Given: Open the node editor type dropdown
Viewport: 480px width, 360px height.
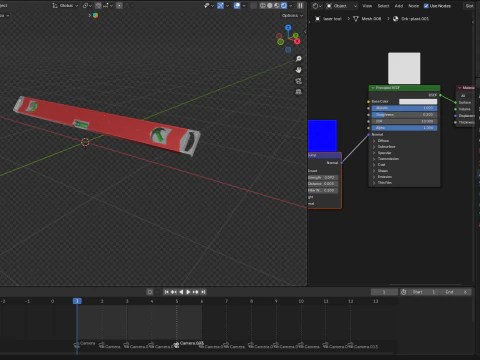Looking at the screenshot, I should (317, 6).
